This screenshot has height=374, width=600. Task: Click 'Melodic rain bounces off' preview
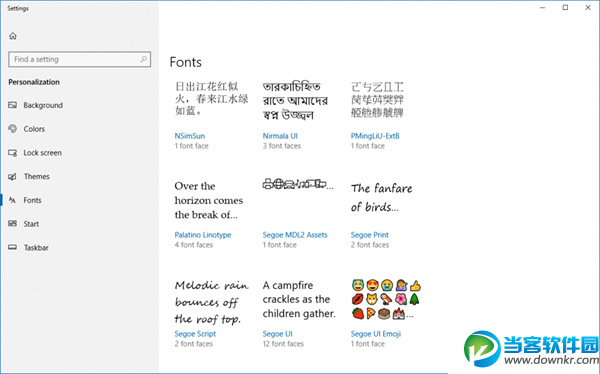212,302
